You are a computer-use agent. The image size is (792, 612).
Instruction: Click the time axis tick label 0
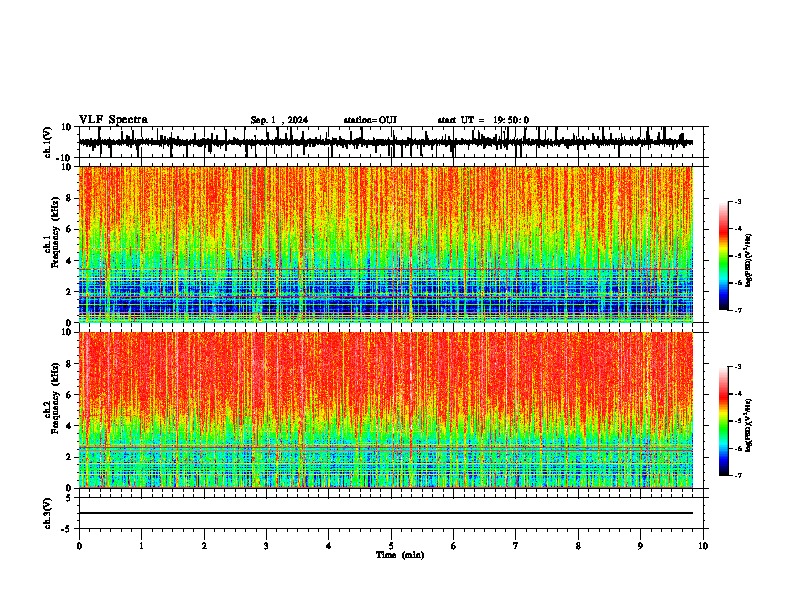click(79, 546)
